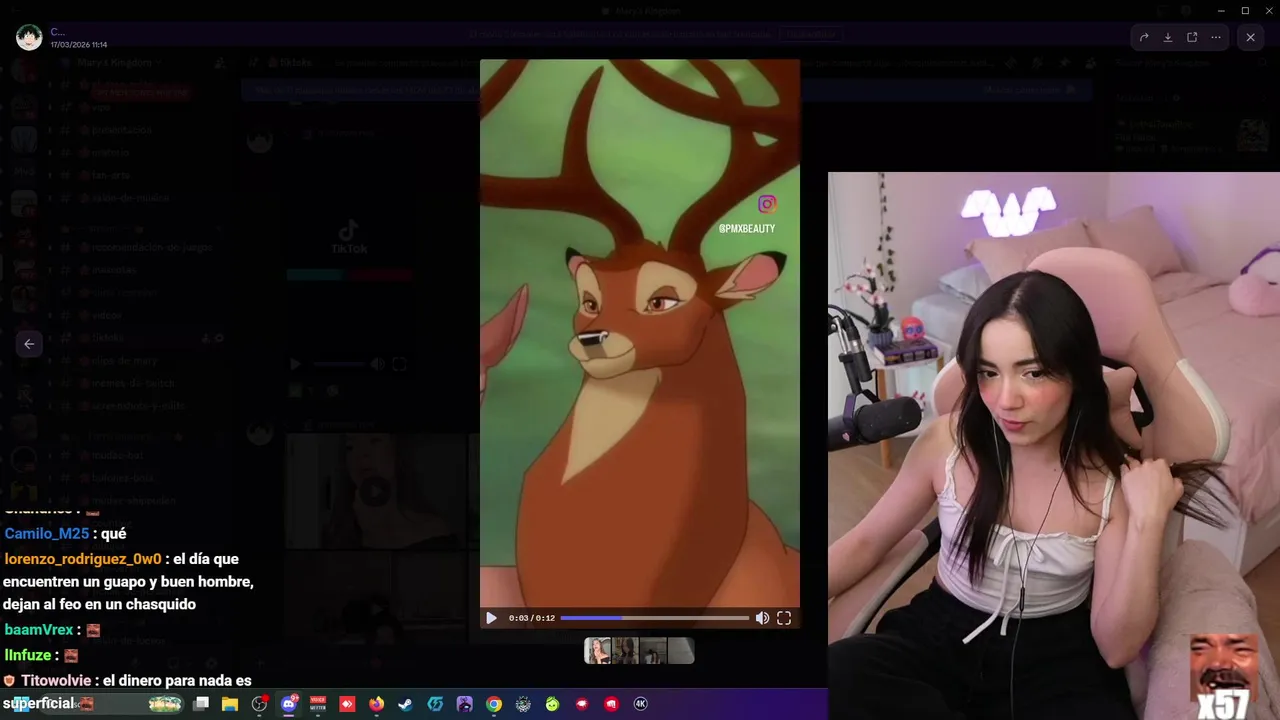Viewport: 1280px width, 720px height.
Task: Download the media with the download icon
Action: pyautogui.click(x=1168, y=37)
